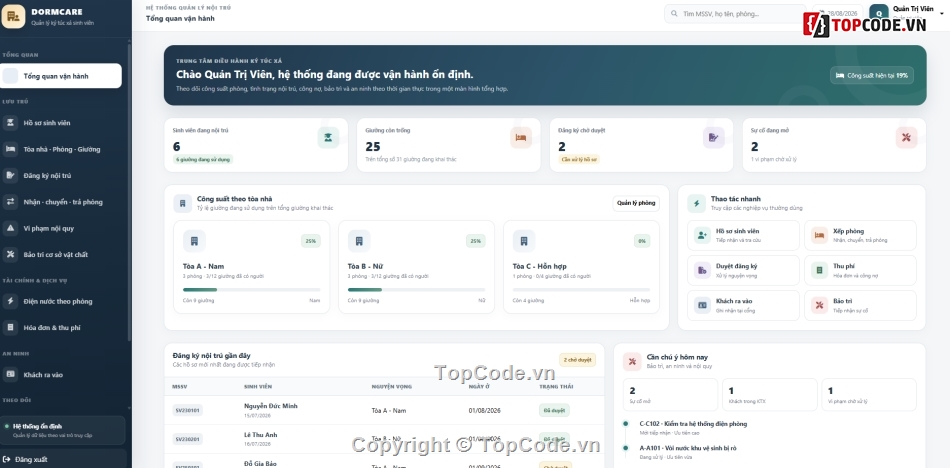Click the Vi phạm chờ xử lý count card
The width and height of the screenshot is (950, 468).
869,395
